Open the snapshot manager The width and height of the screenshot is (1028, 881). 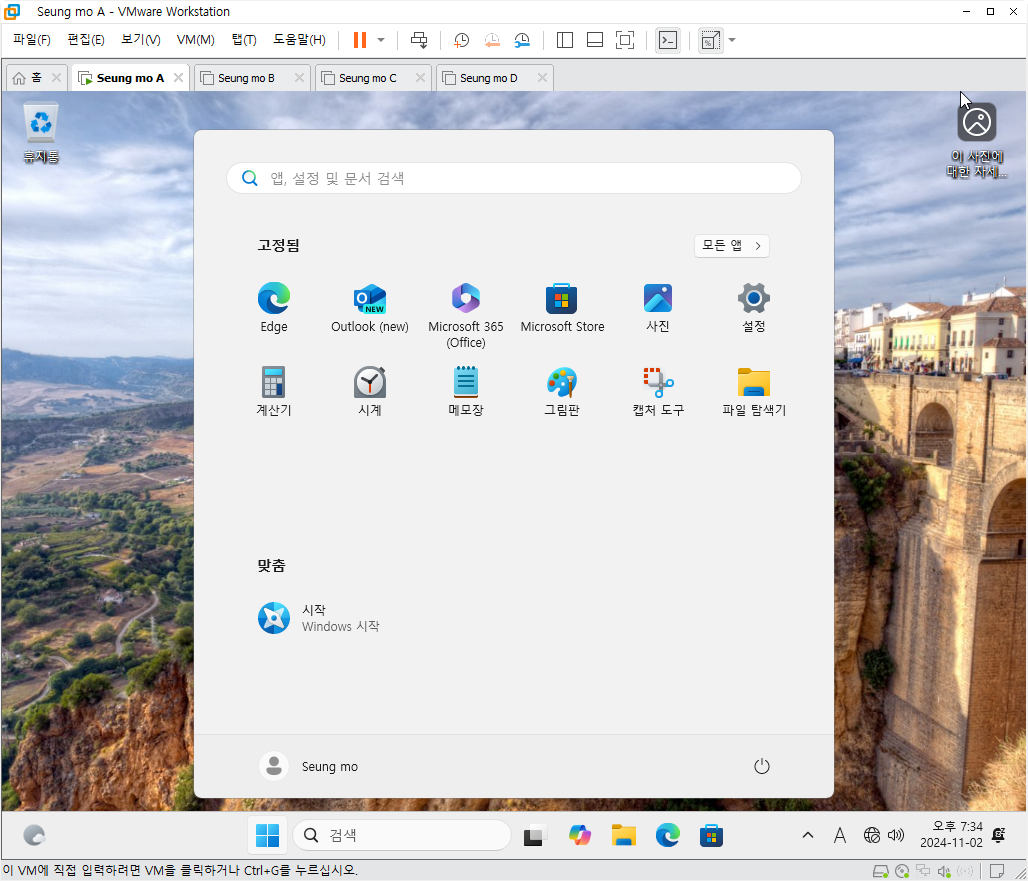[x=522, y=40]
